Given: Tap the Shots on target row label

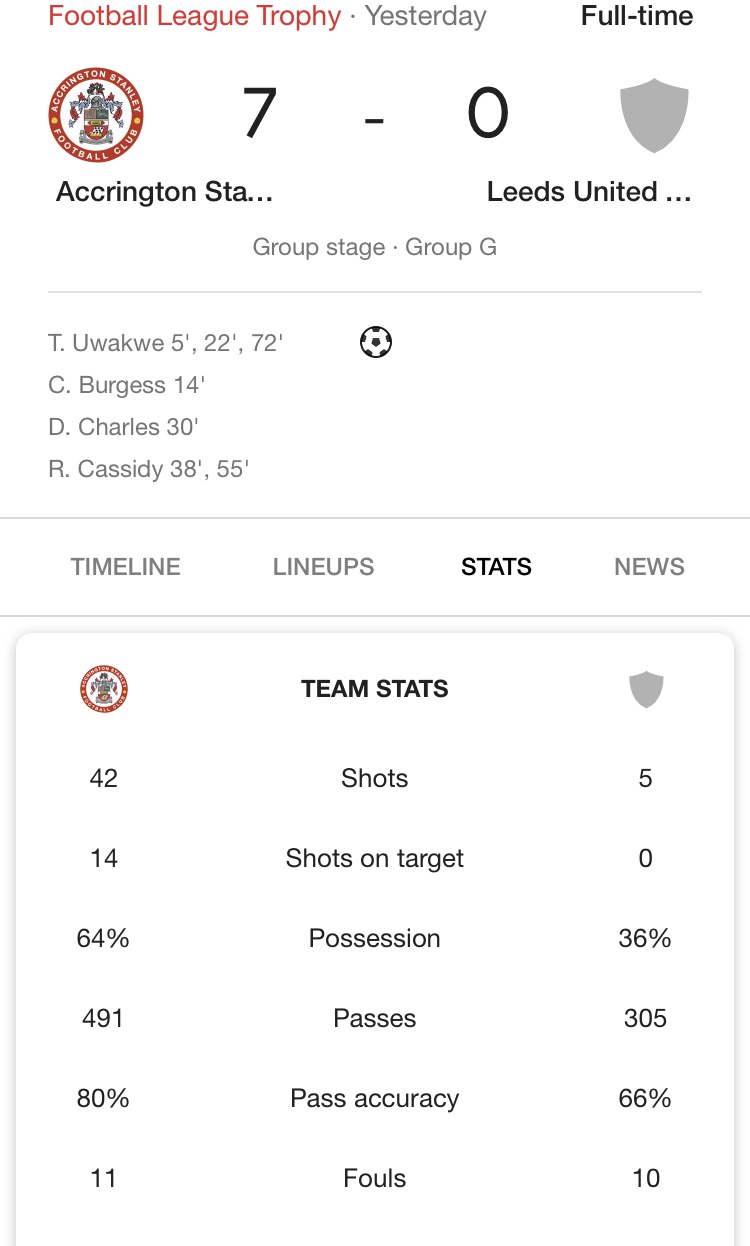Looking at the screenshot, I should tap(375, 858).
